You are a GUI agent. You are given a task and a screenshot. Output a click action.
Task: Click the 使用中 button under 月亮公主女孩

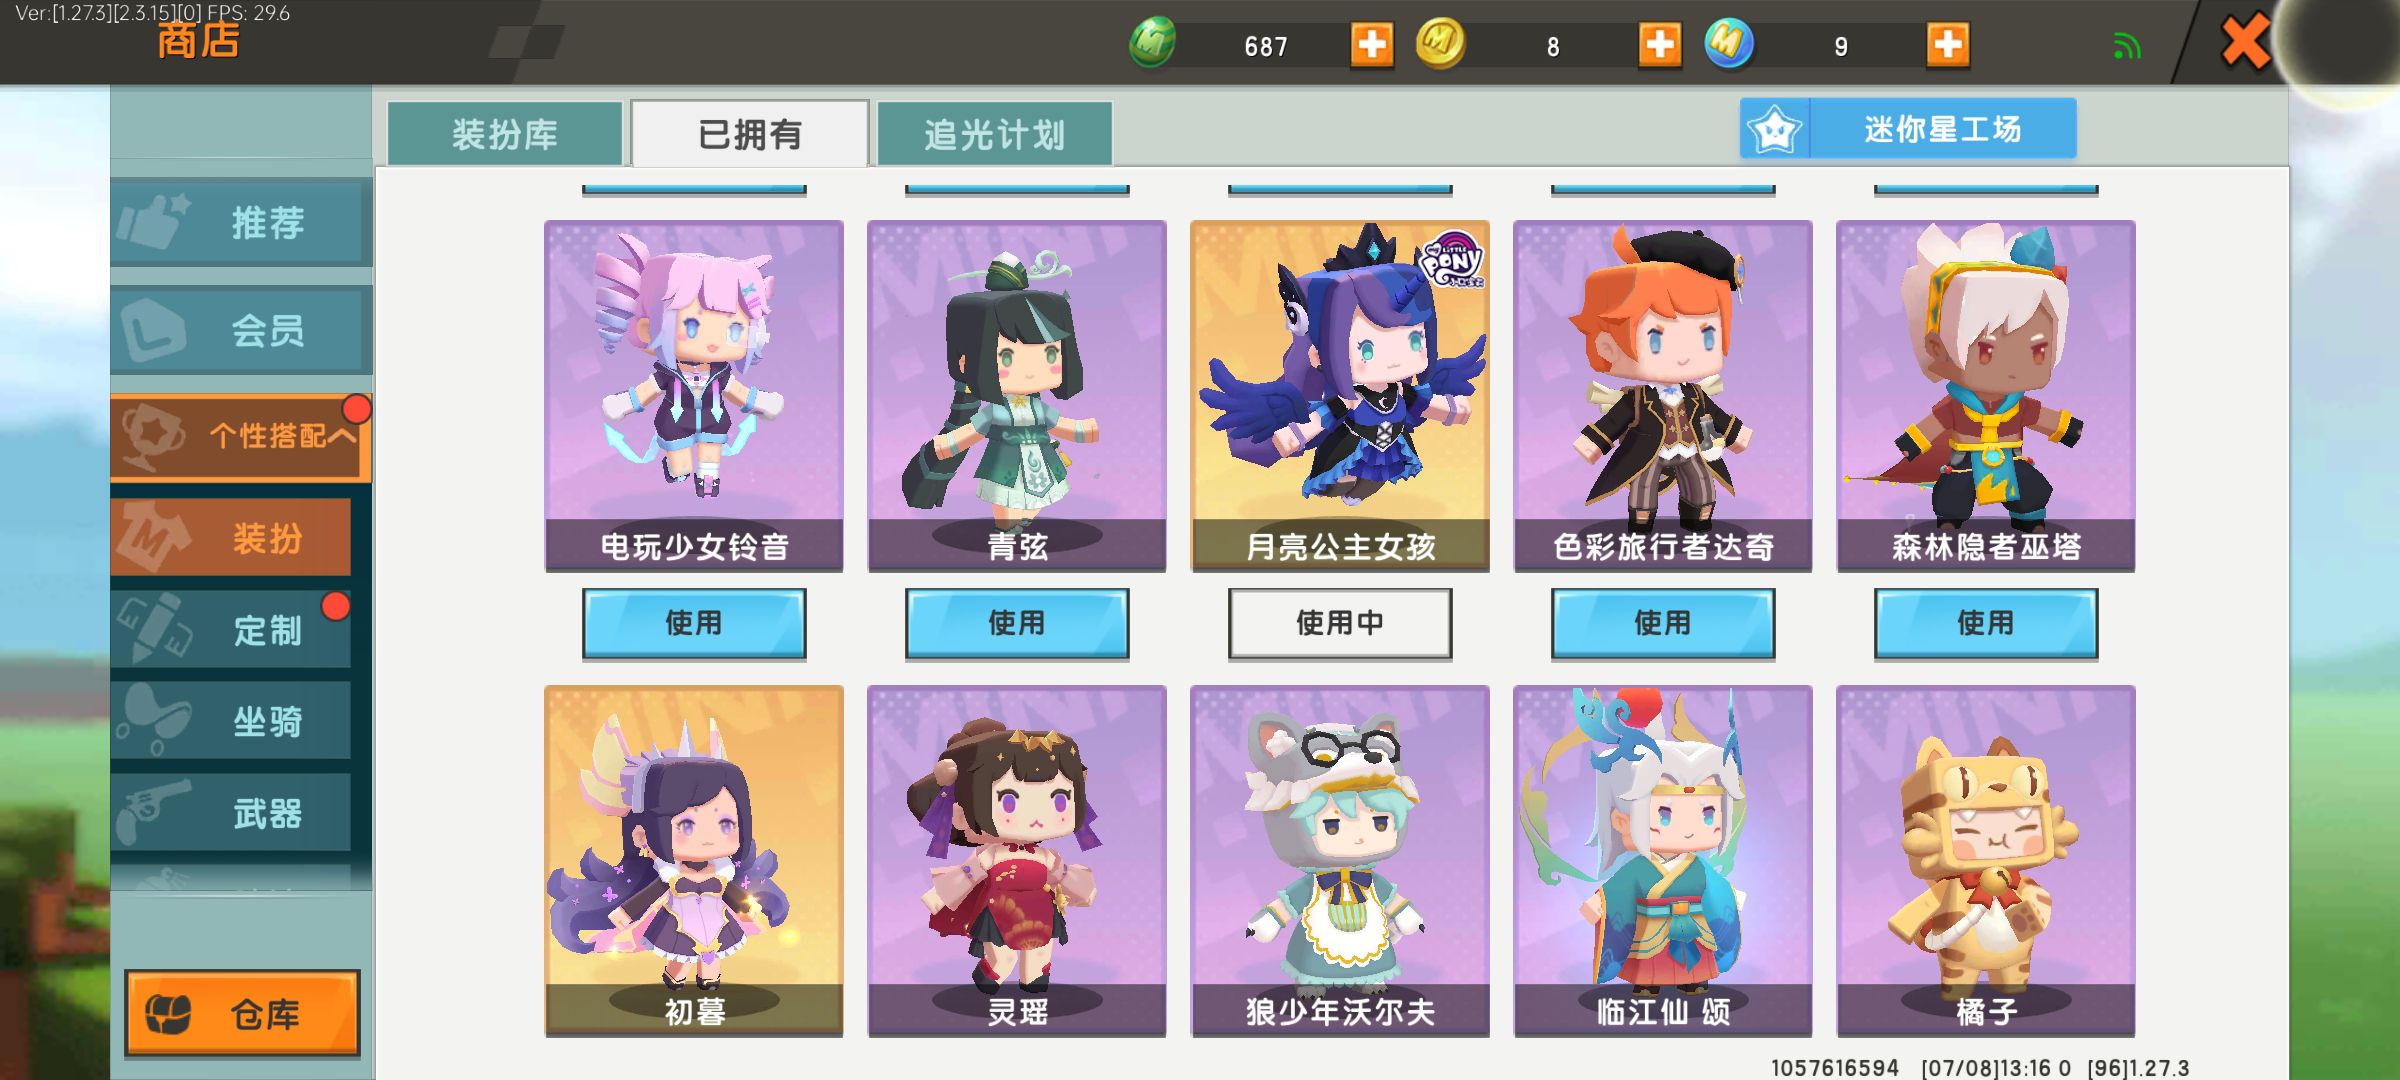1340,623
